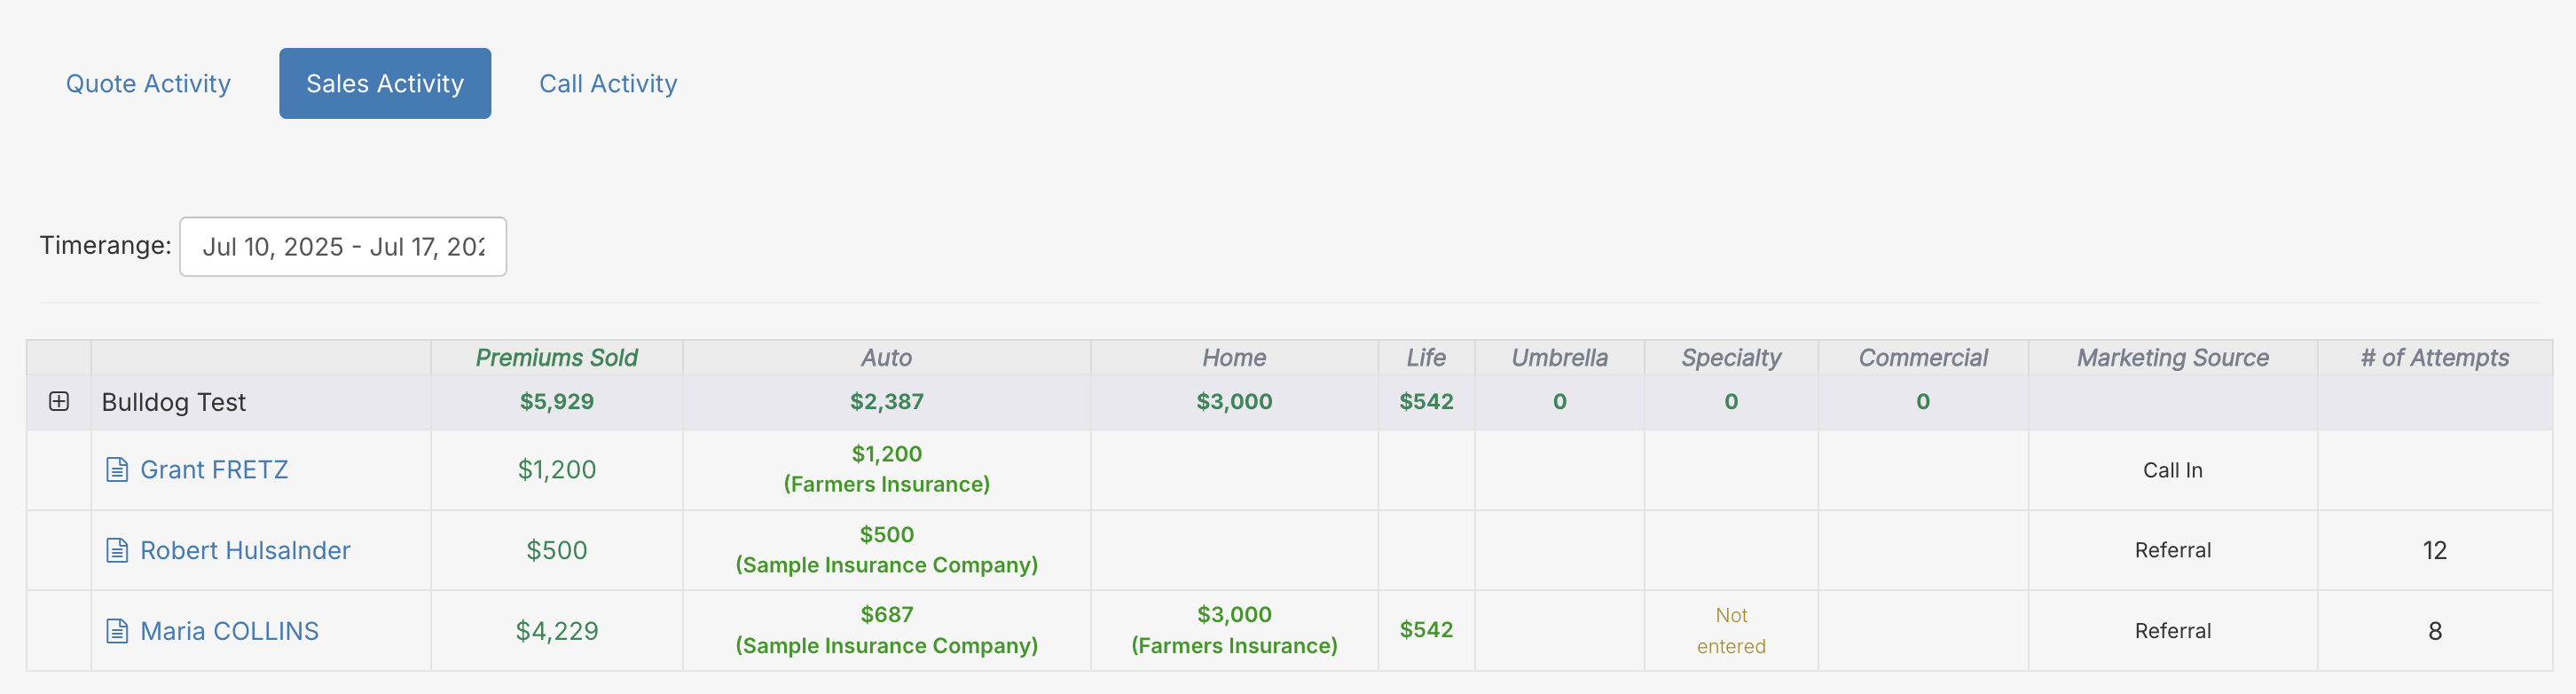Open Grant FRETZ customer link

tap(214, 470)
